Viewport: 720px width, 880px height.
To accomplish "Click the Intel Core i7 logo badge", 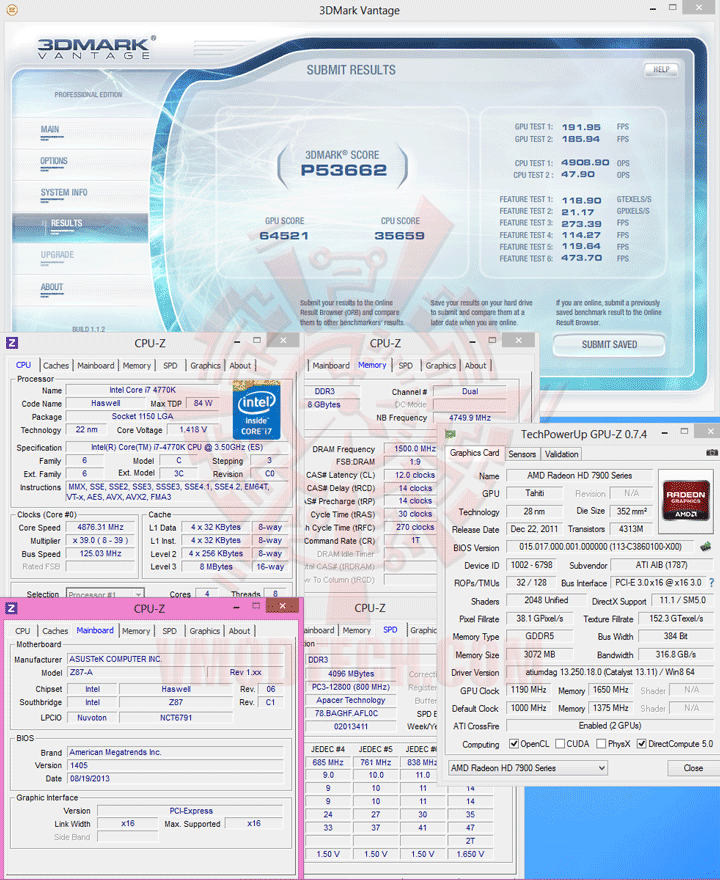I will click(256, 410).
